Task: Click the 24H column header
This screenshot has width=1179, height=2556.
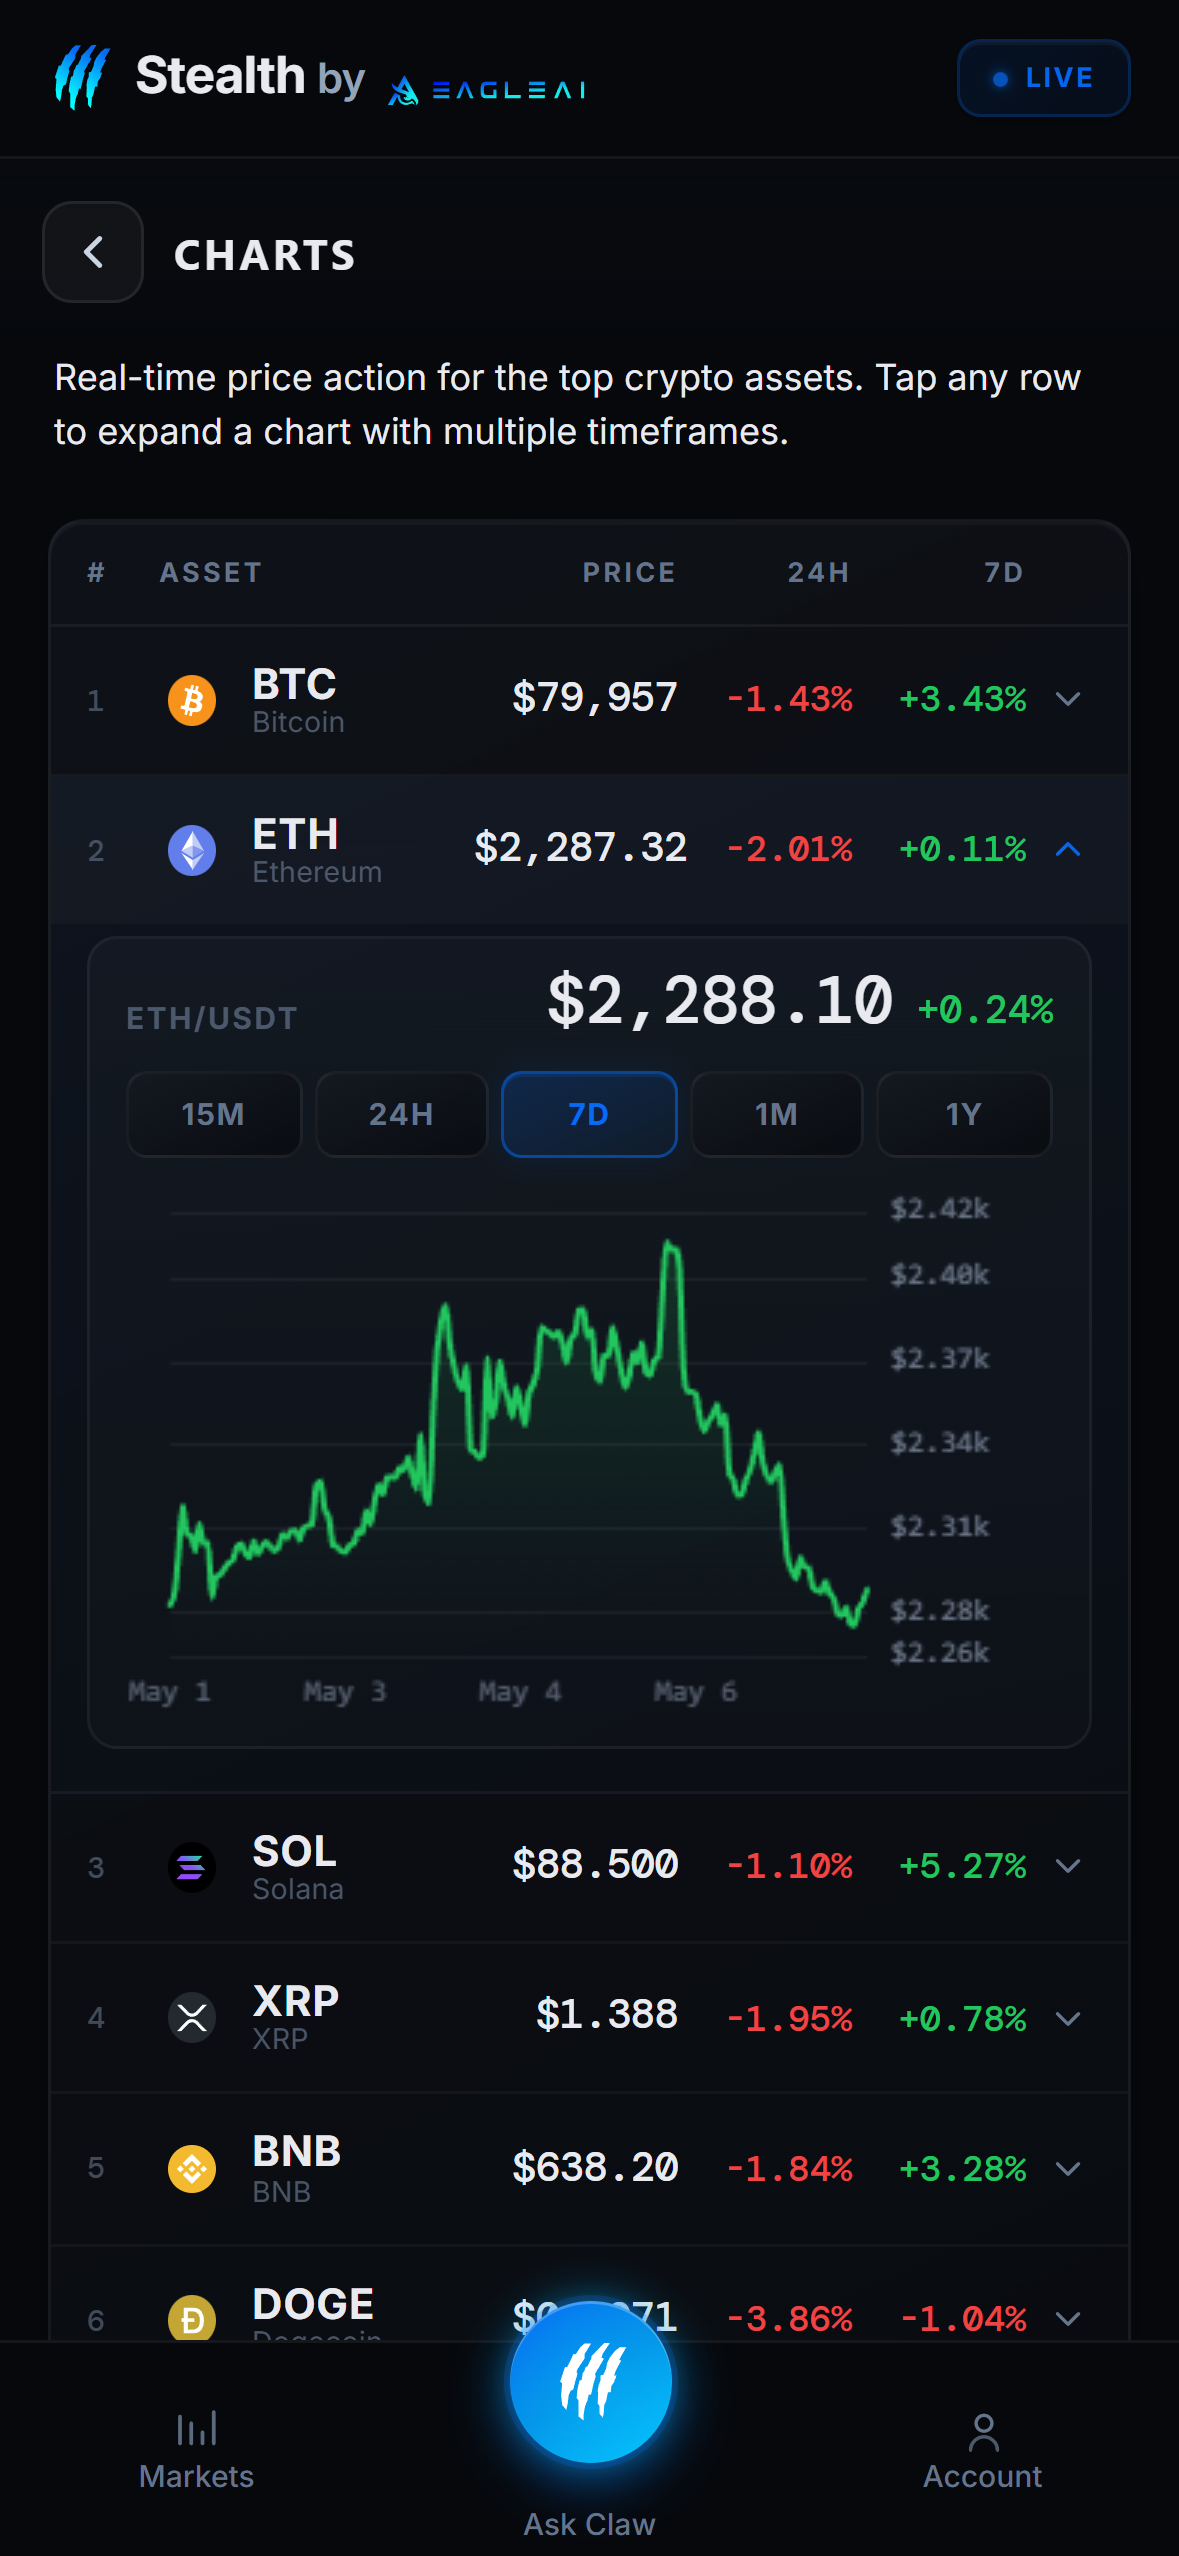Action: point(818,572)
